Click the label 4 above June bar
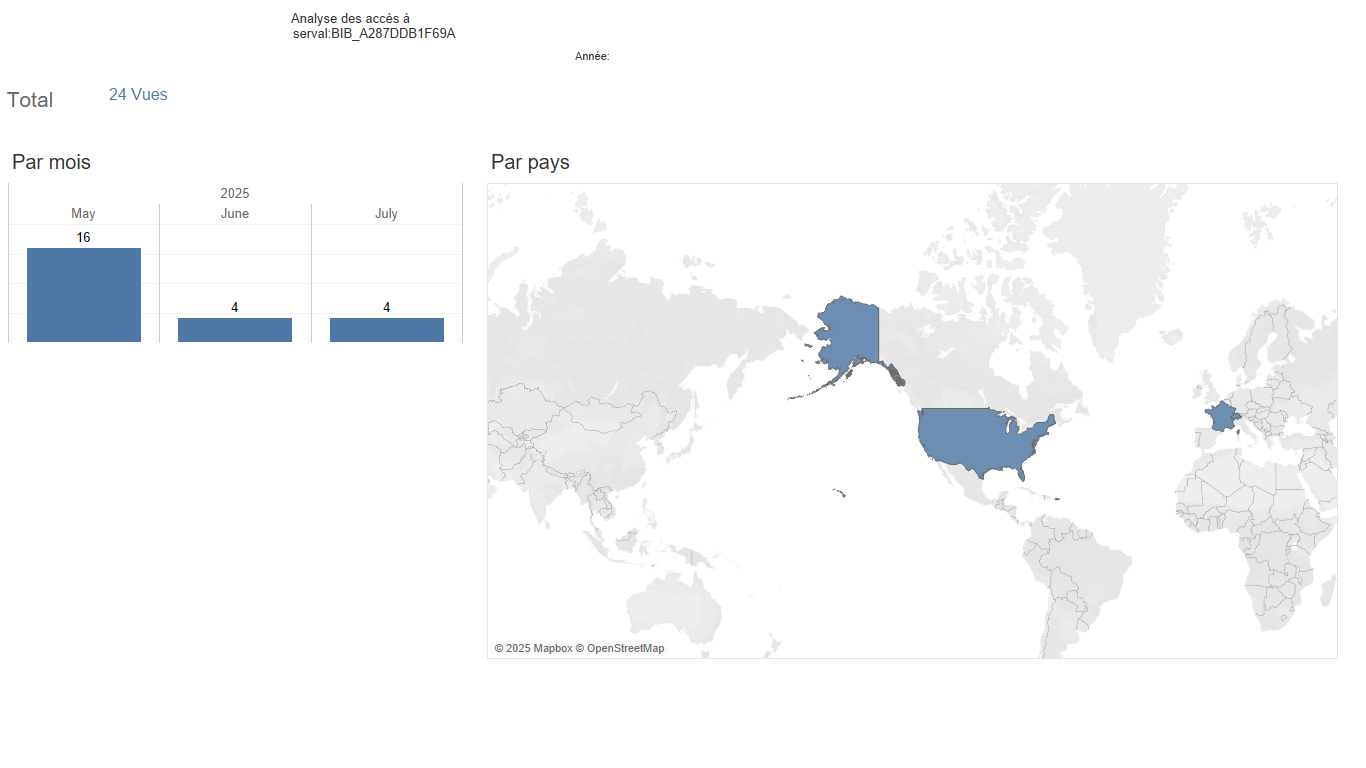Viewport: 1366px width, 768px height. click(235, 308)
